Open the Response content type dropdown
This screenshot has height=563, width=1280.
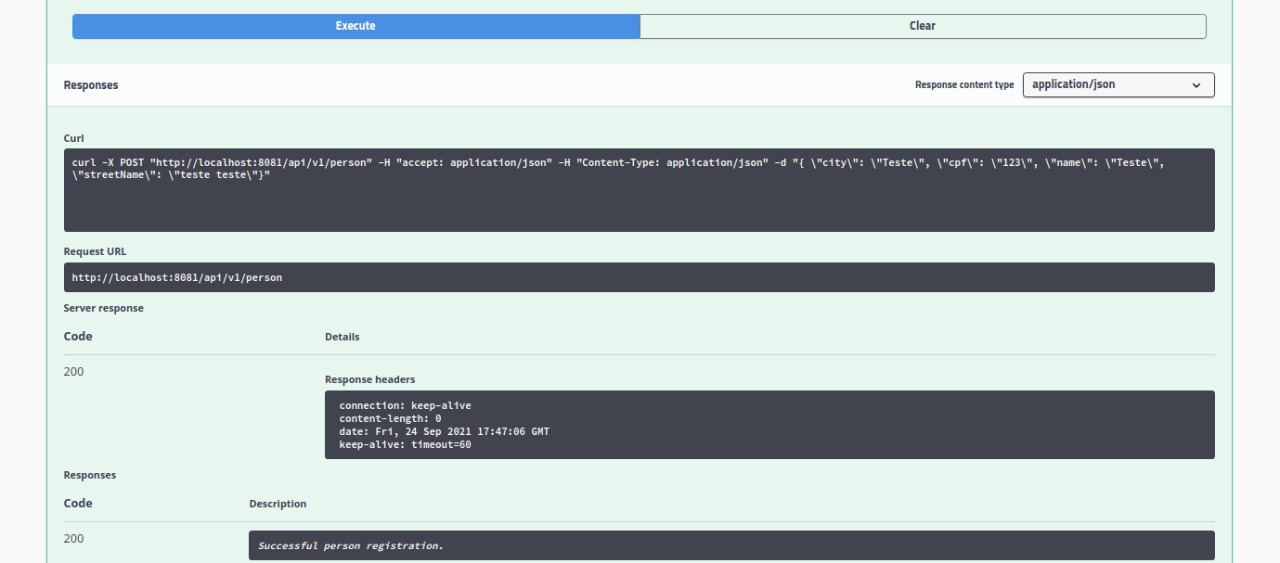1118,85
